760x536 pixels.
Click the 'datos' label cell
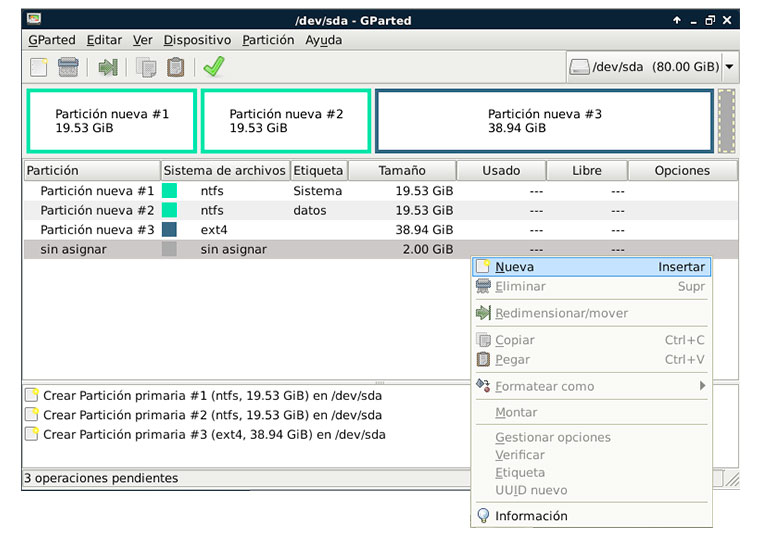pyautogui.click(x=310, y=210)
